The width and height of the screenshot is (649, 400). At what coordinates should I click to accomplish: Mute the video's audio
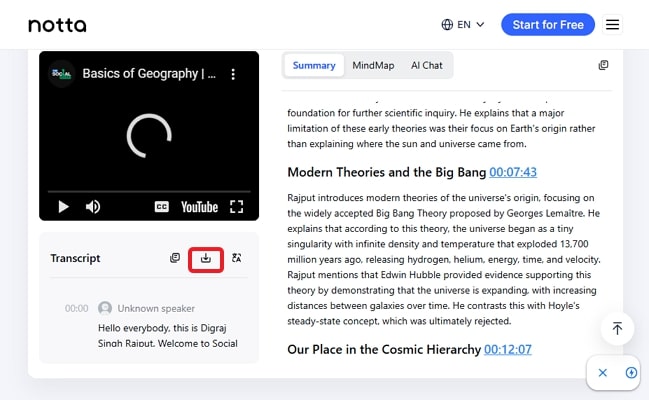(x=93, y=207)
